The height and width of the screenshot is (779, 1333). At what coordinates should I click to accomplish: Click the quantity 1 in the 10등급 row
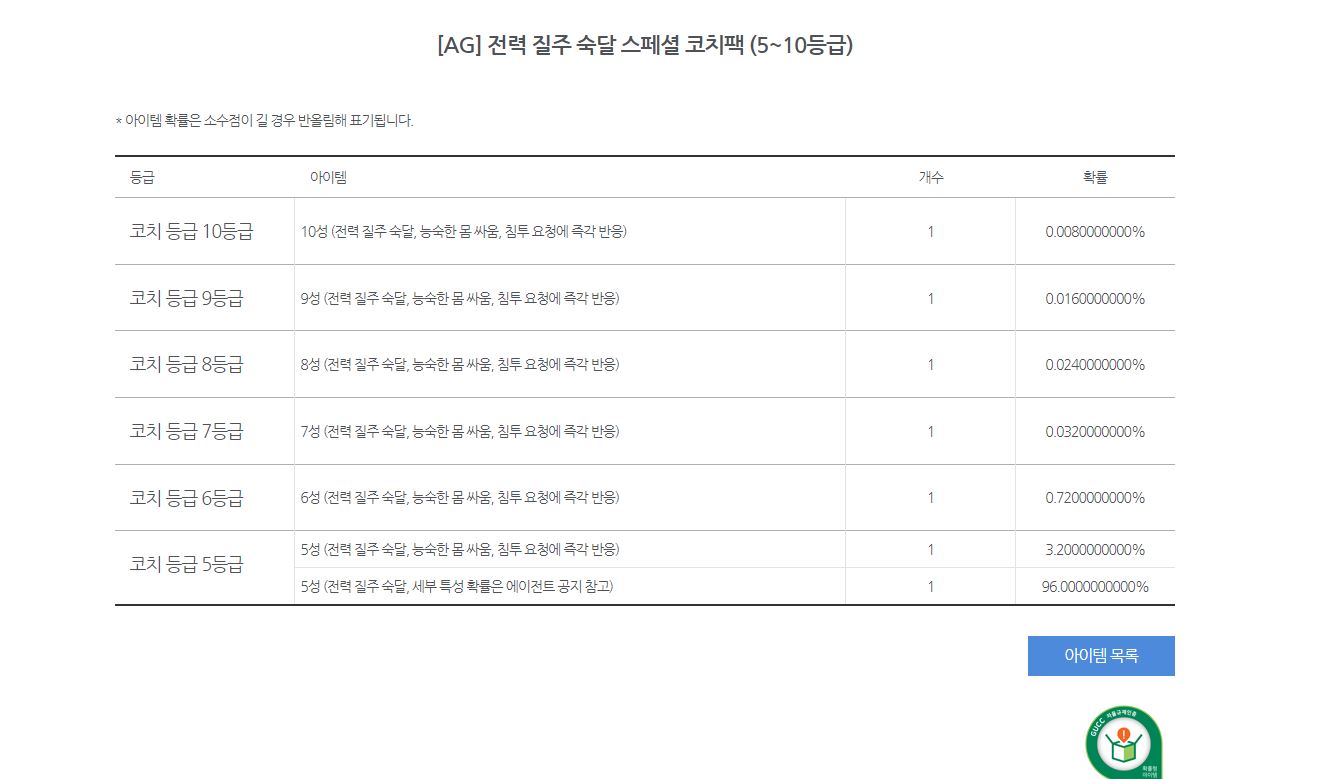[x=931, y=232]
